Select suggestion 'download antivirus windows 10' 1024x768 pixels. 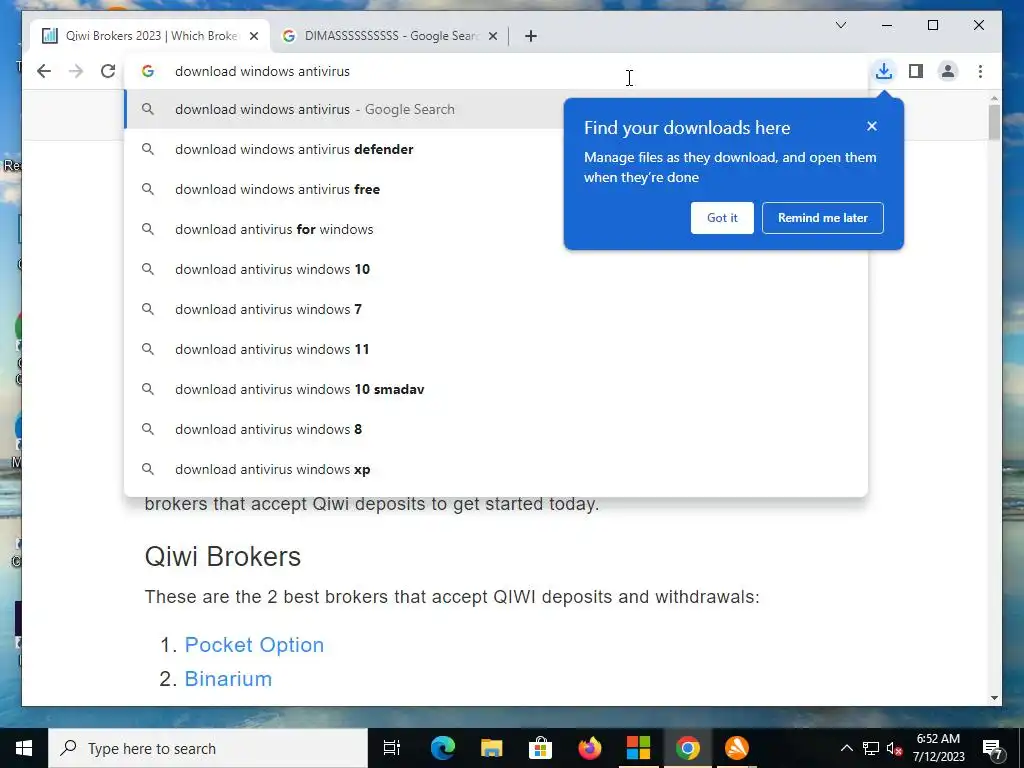[496, 269]
